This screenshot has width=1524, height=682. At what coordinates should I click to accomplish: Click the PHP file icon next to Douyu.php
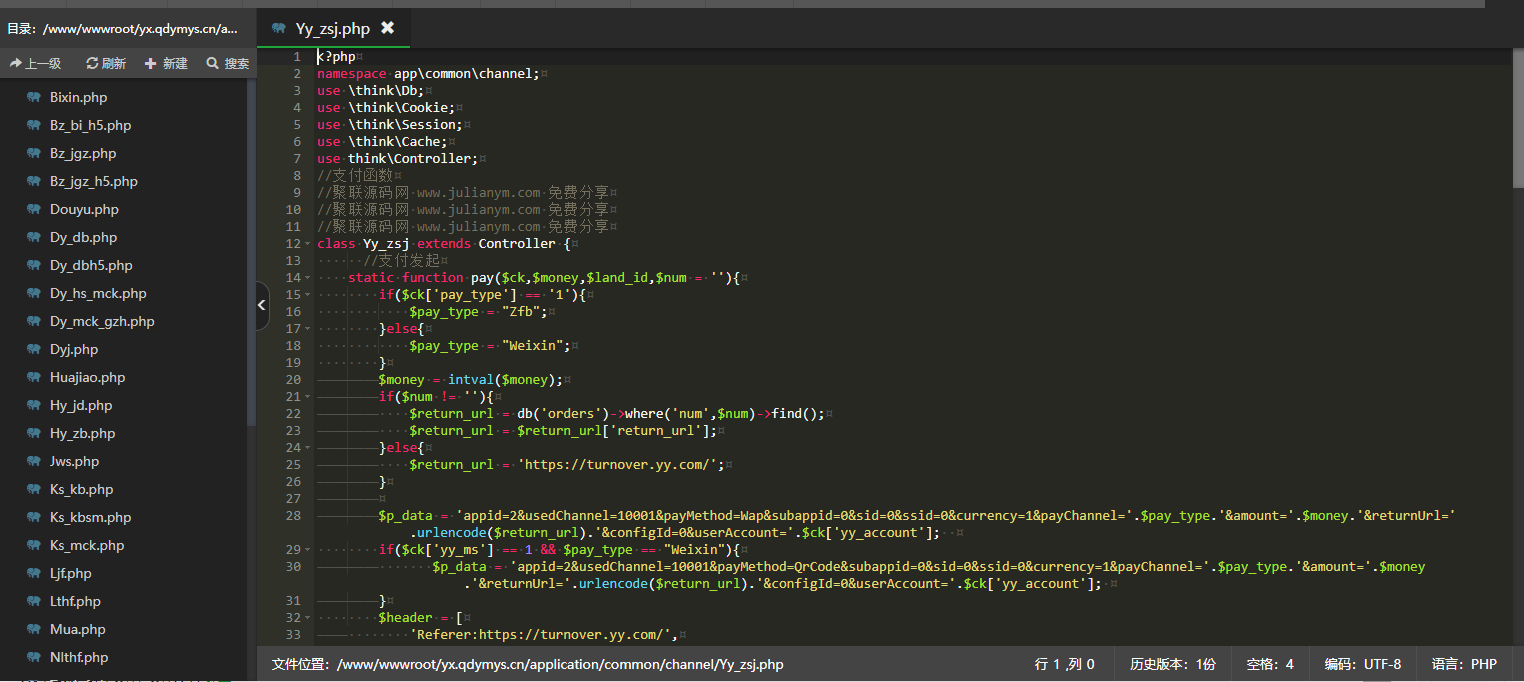click(33, 209)
